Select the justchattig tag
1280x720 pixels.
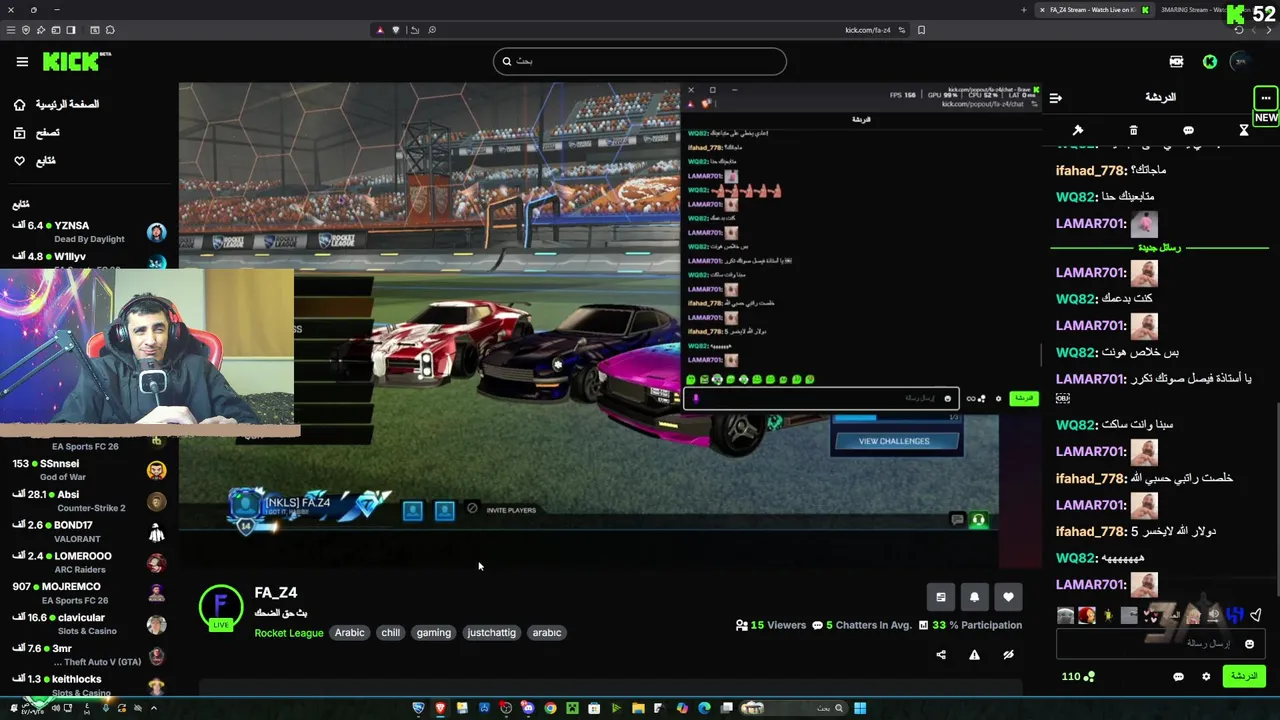tap(492, 632)
